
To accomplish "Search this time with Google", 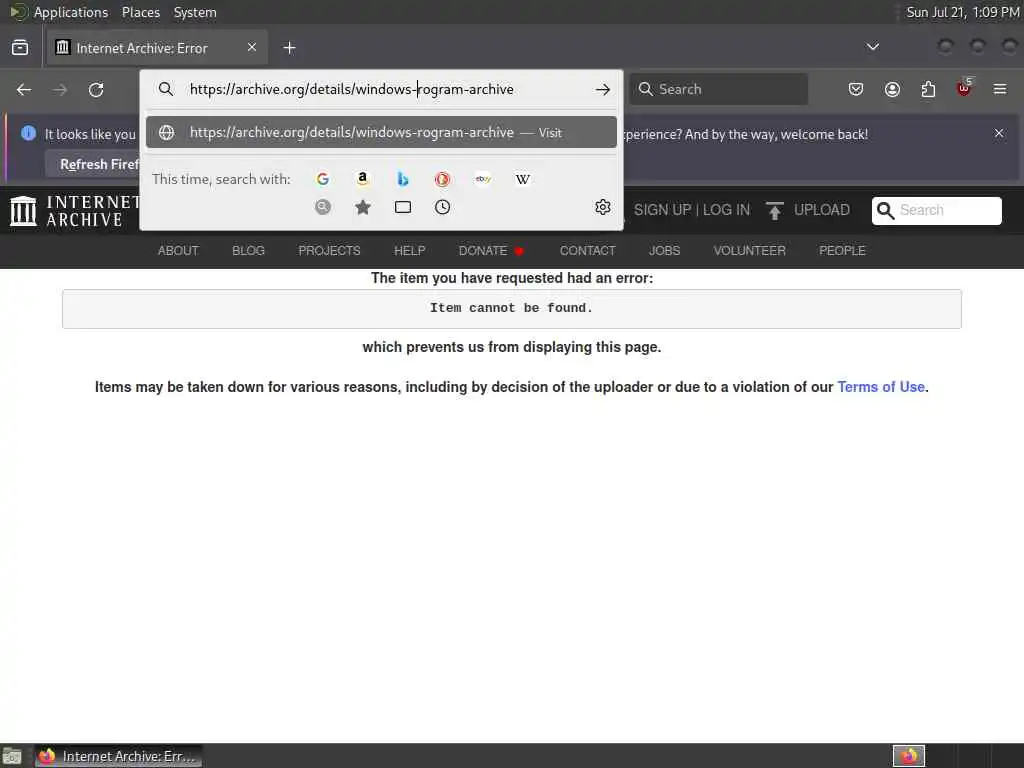I will [323, 179].
